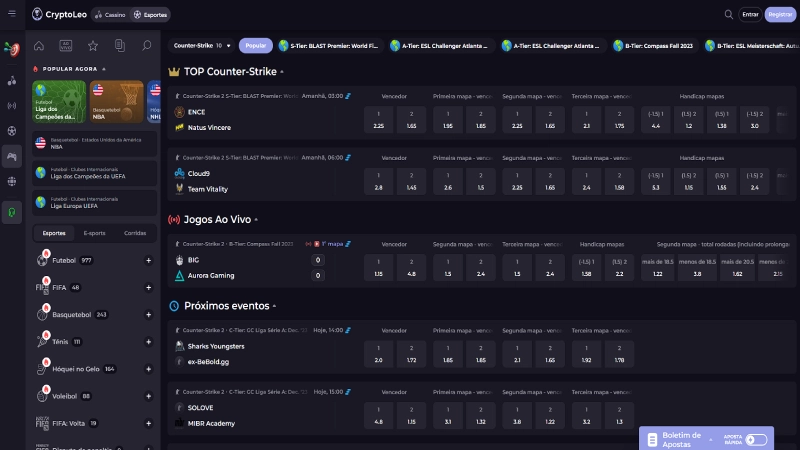Open the NBA basketball thumbnail card

(x=116, y=101)
